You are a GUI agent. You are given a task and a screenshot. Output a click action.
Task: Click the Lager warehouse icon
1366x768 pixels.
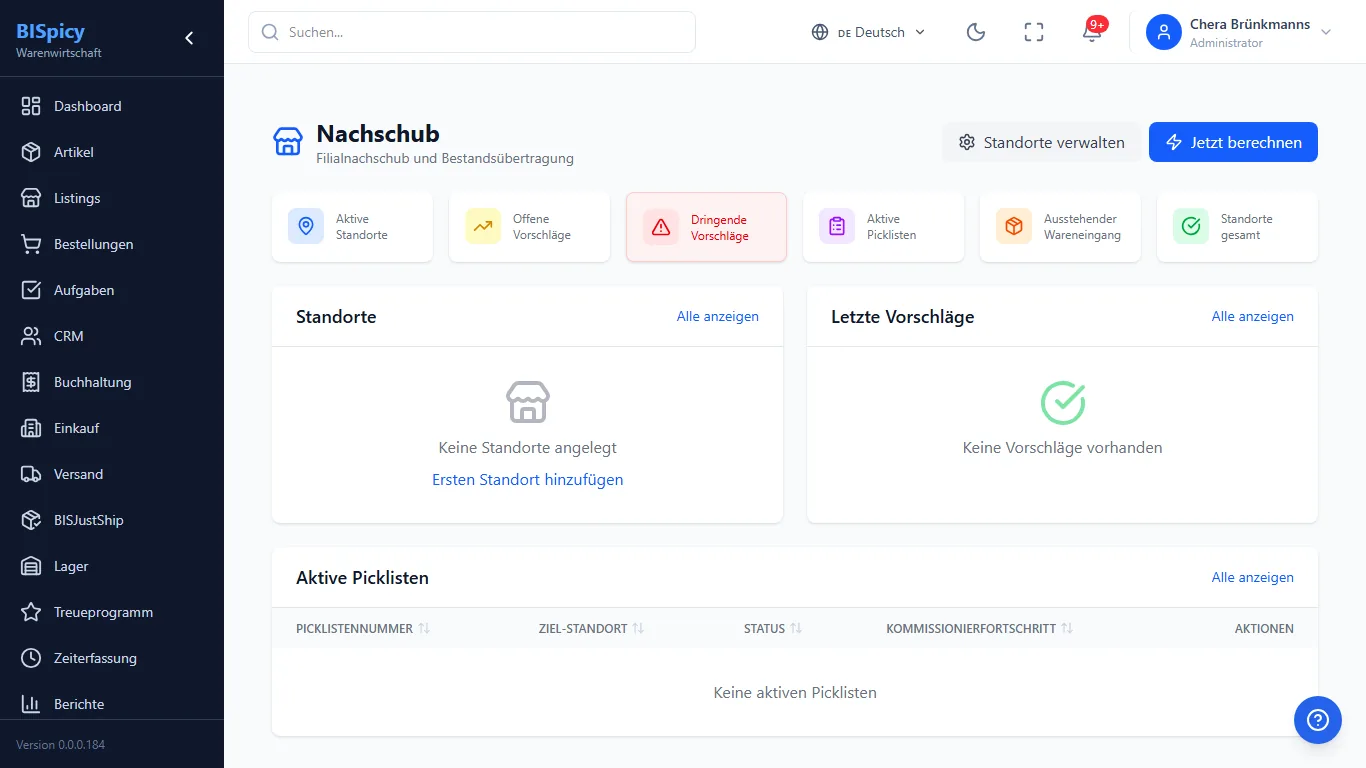click(x=31, y=566)
